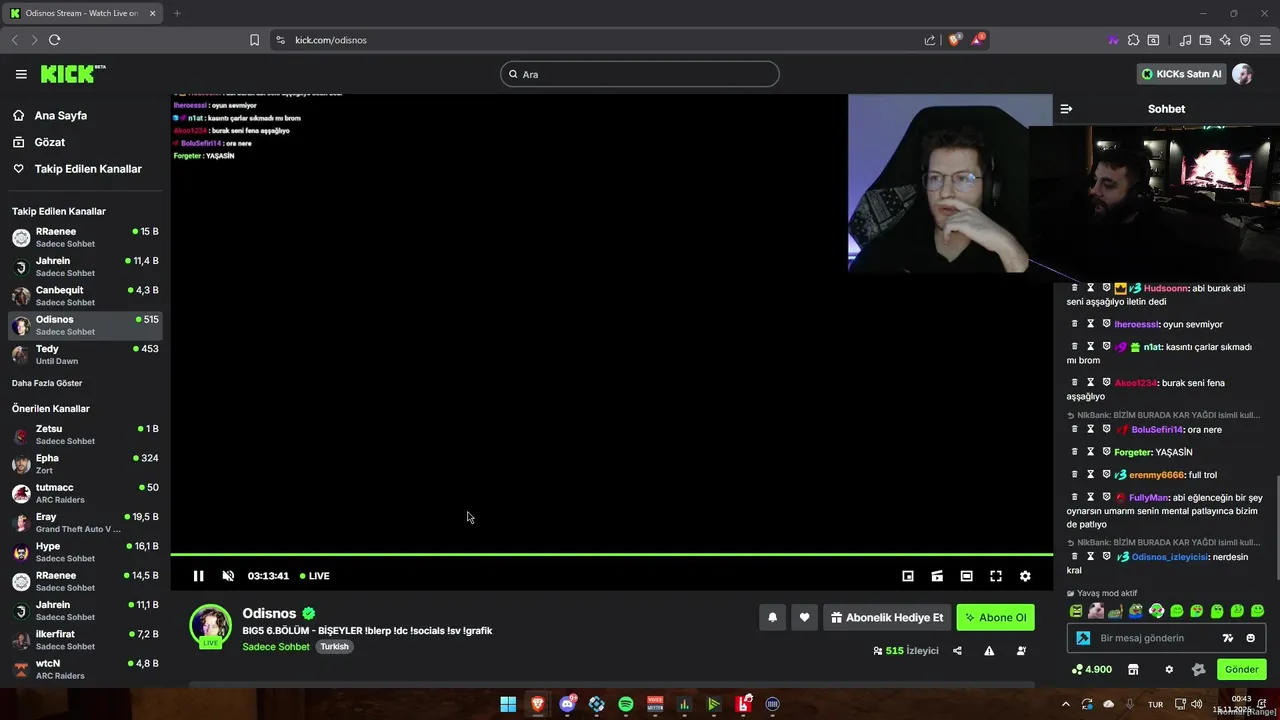Open the chat settings gear
This screenshot has width=1280, height=720.
pyautogui.click(x=1169, y=670)
